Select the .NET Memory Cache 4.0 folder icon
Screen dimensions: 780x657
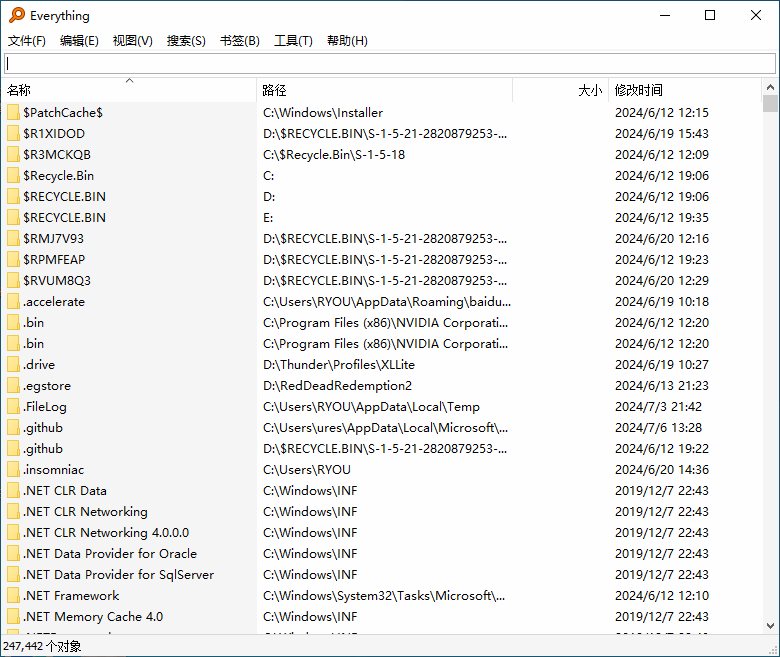point(13,616)
